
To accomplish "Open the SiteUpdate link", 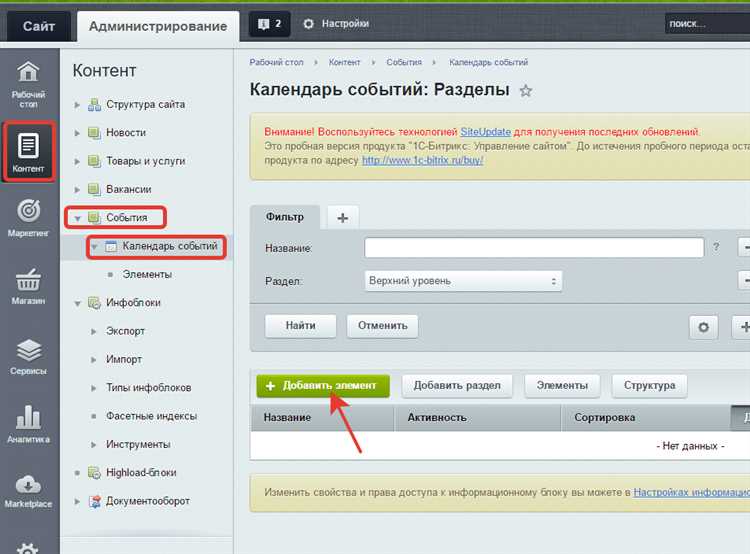I will [x=485, y=132].
